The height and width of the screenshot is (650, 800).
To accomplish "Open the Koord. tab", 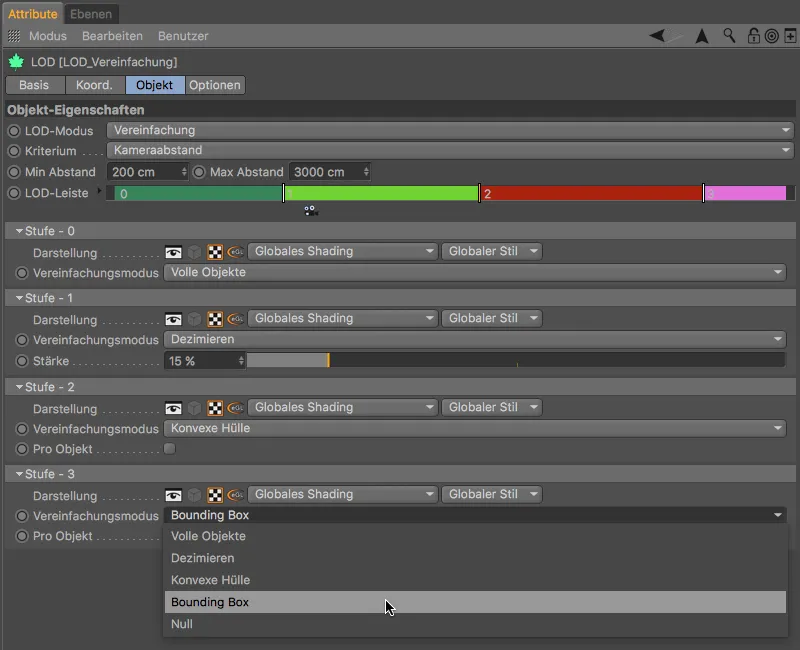I will click(94, 85).
